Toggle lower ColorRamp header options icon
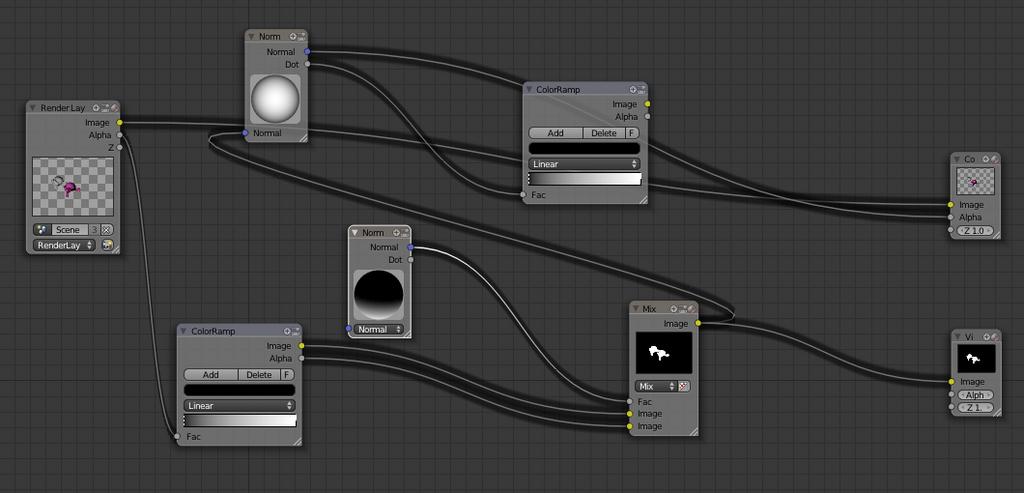This screenshot has width=1024, height=493. (296, 331)
